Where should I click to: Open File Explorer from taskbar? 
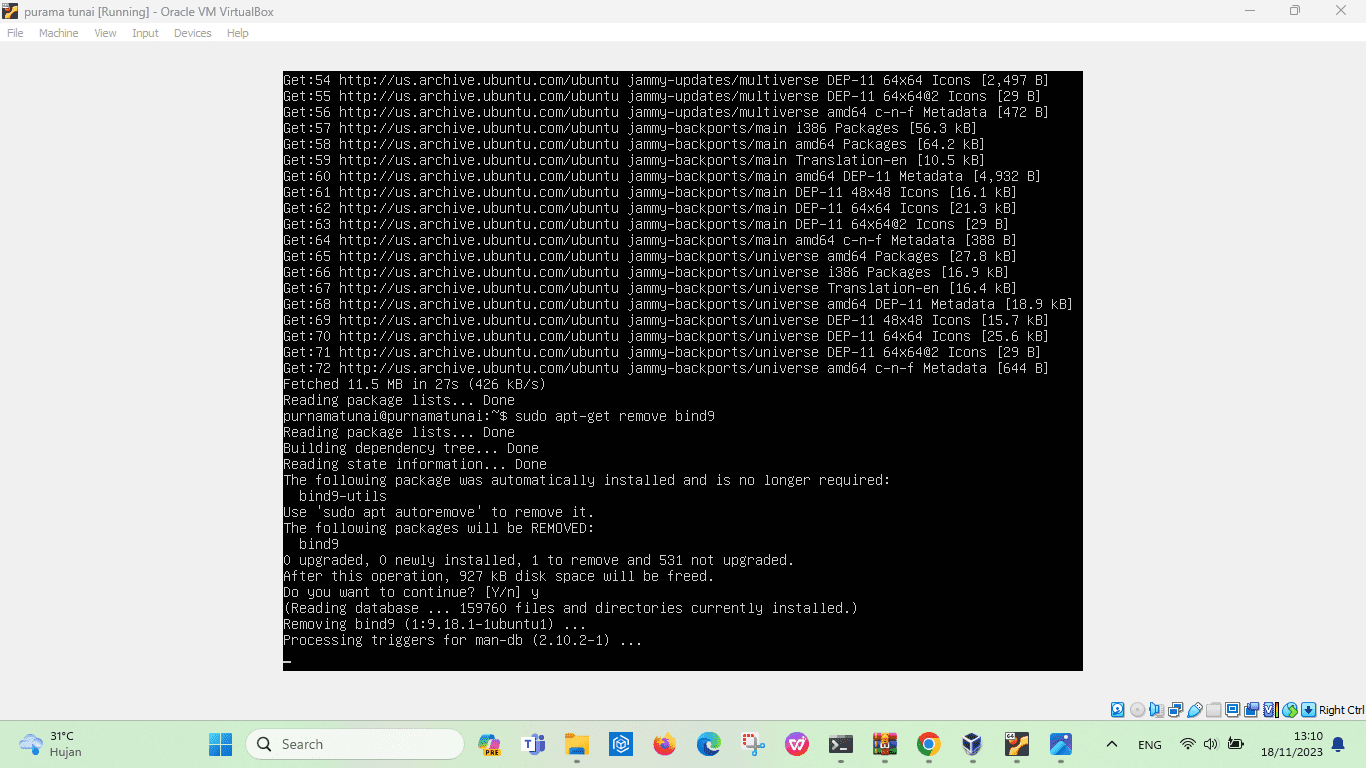tap(577, 744)
